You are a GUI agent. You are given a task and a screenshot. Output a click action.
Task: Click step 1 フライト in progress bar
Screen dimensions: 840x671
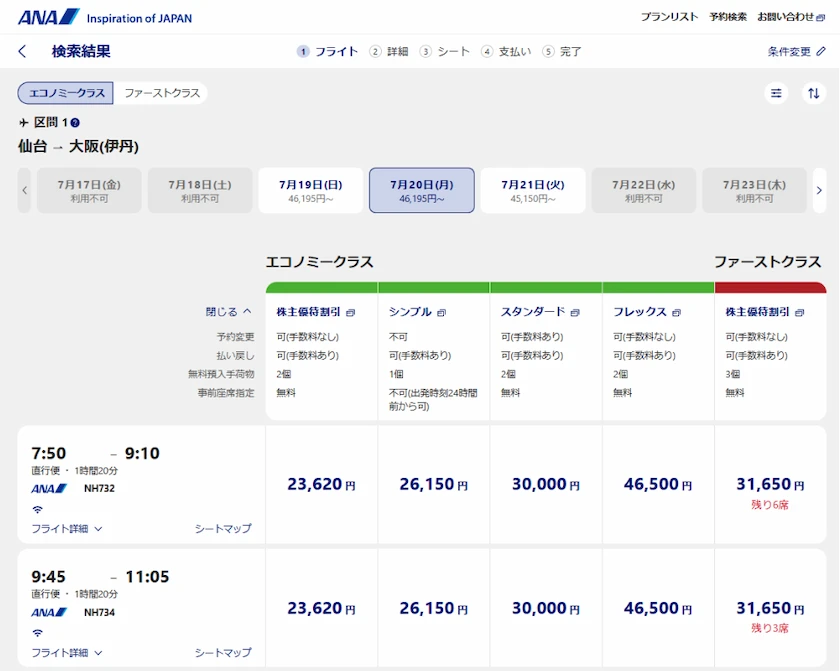327,51
